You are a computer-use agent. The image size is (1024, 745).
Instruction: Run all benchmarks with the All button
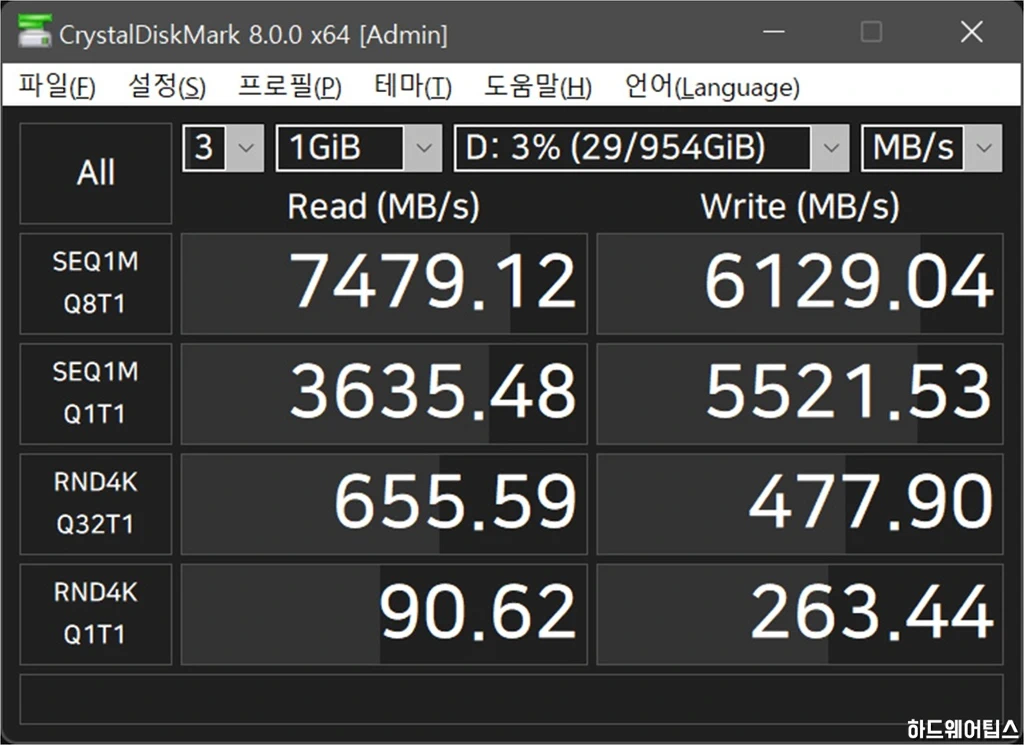96,173
